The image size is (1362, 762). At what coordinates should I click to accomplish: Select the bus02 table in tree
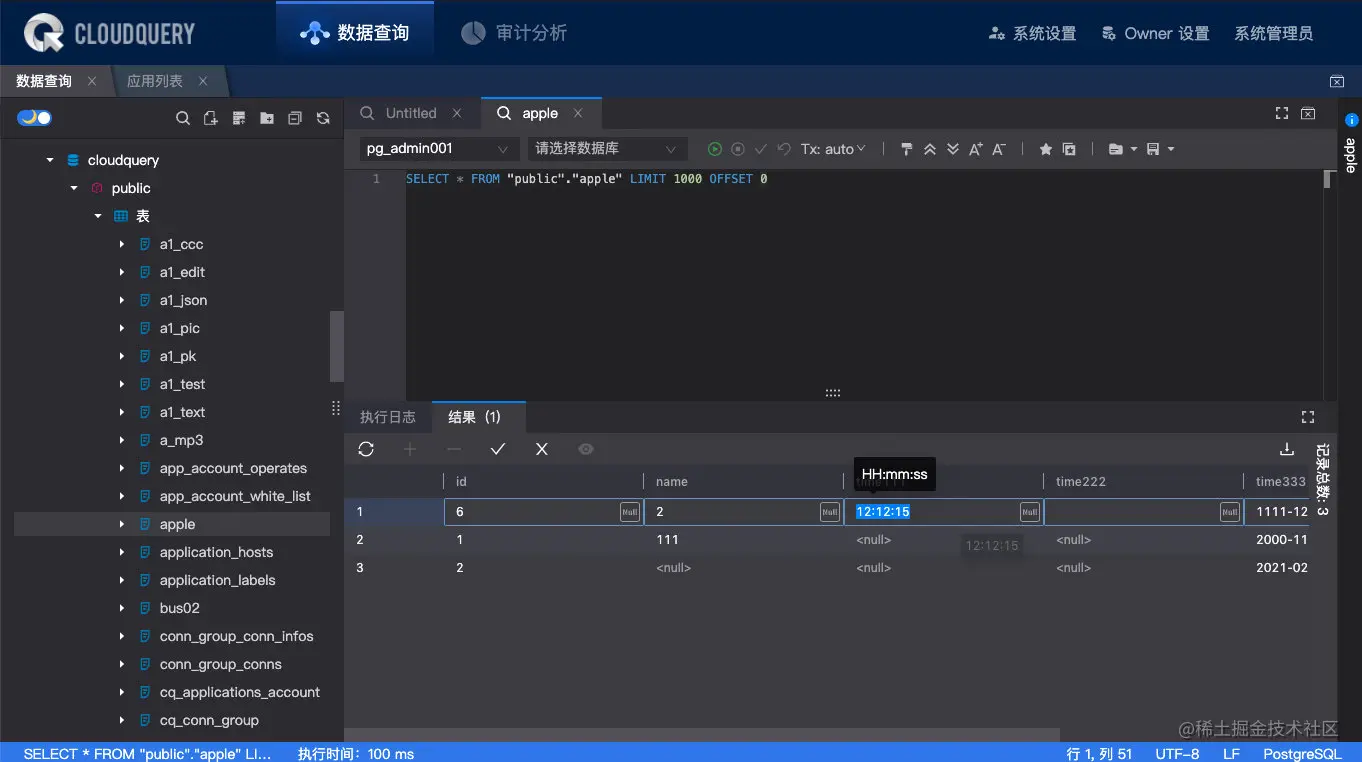click(180, 608)
